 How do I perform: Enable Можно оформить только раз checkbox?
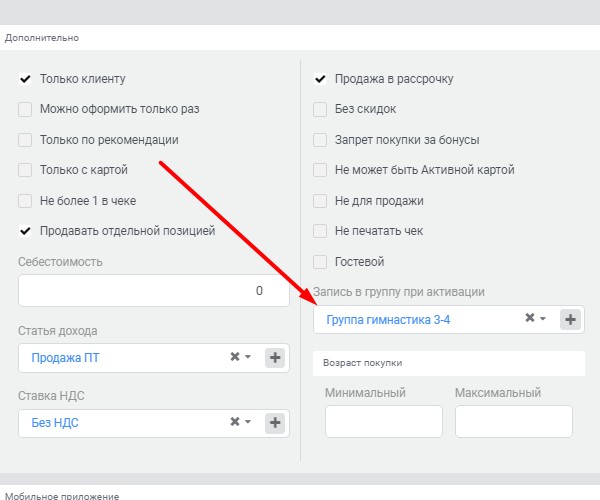pyautogui.click(x=25, y=109)
